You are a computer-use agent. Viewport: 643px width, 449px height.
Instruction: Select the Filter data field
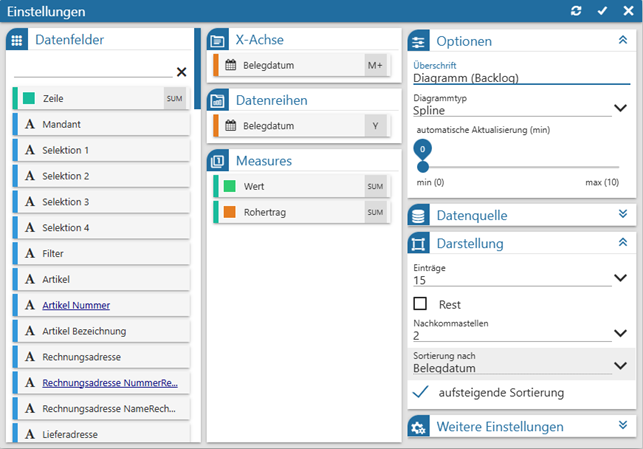pos(53,253)
